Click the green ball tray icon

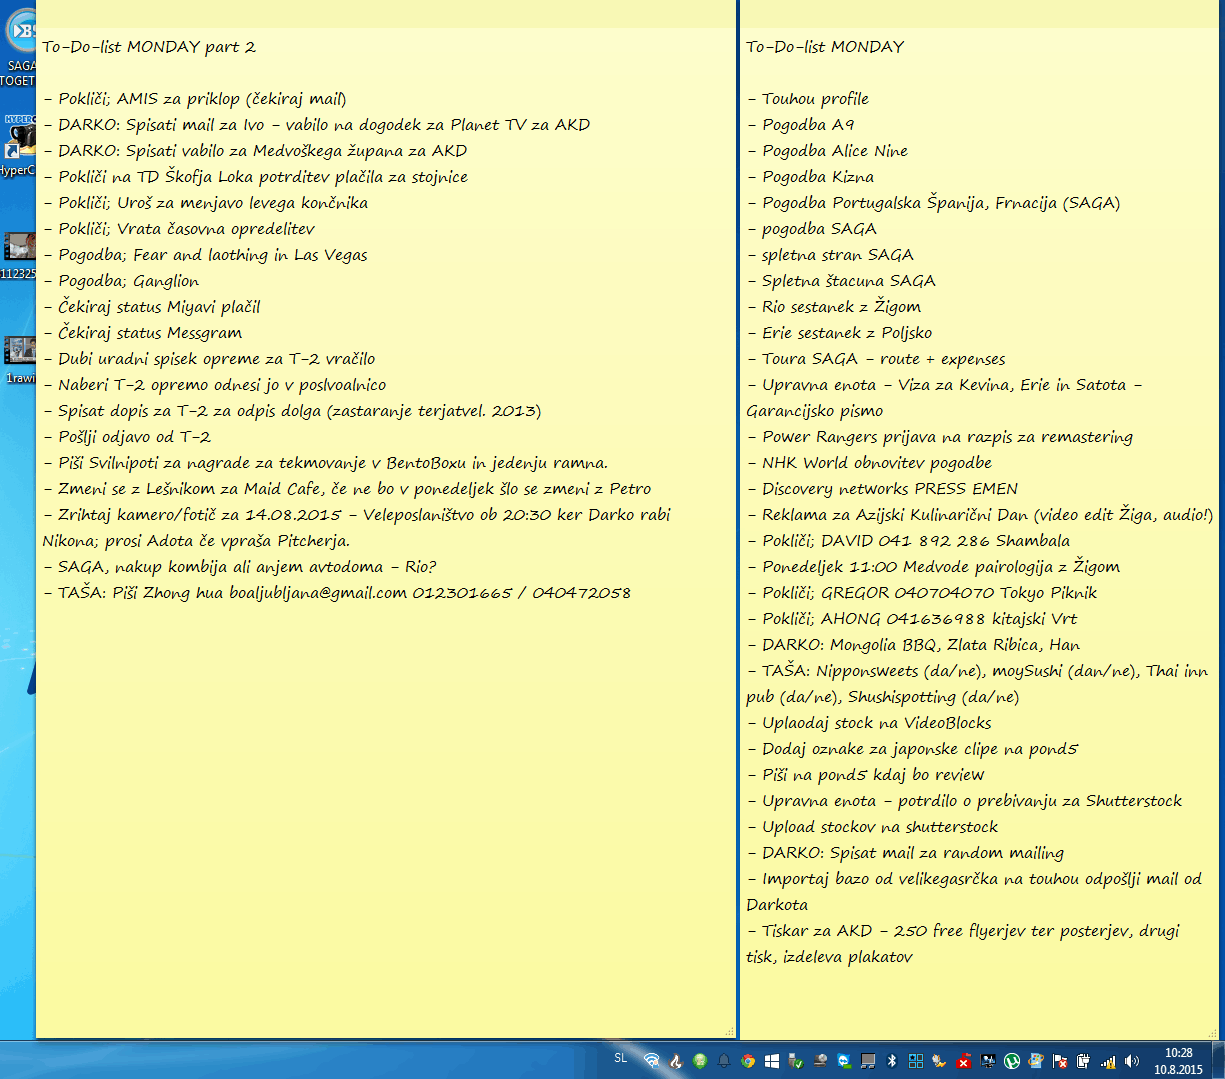(x=700, y=1061)
